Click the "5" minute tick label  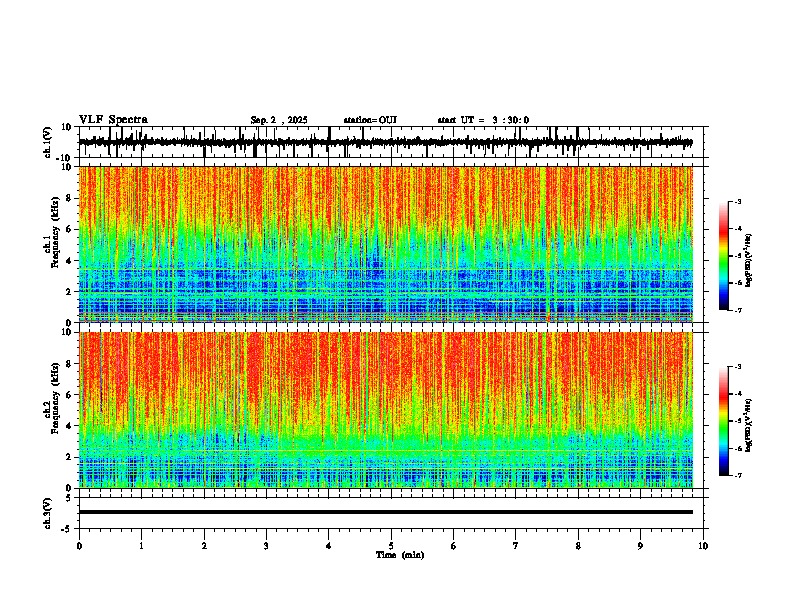pos(391,546)
